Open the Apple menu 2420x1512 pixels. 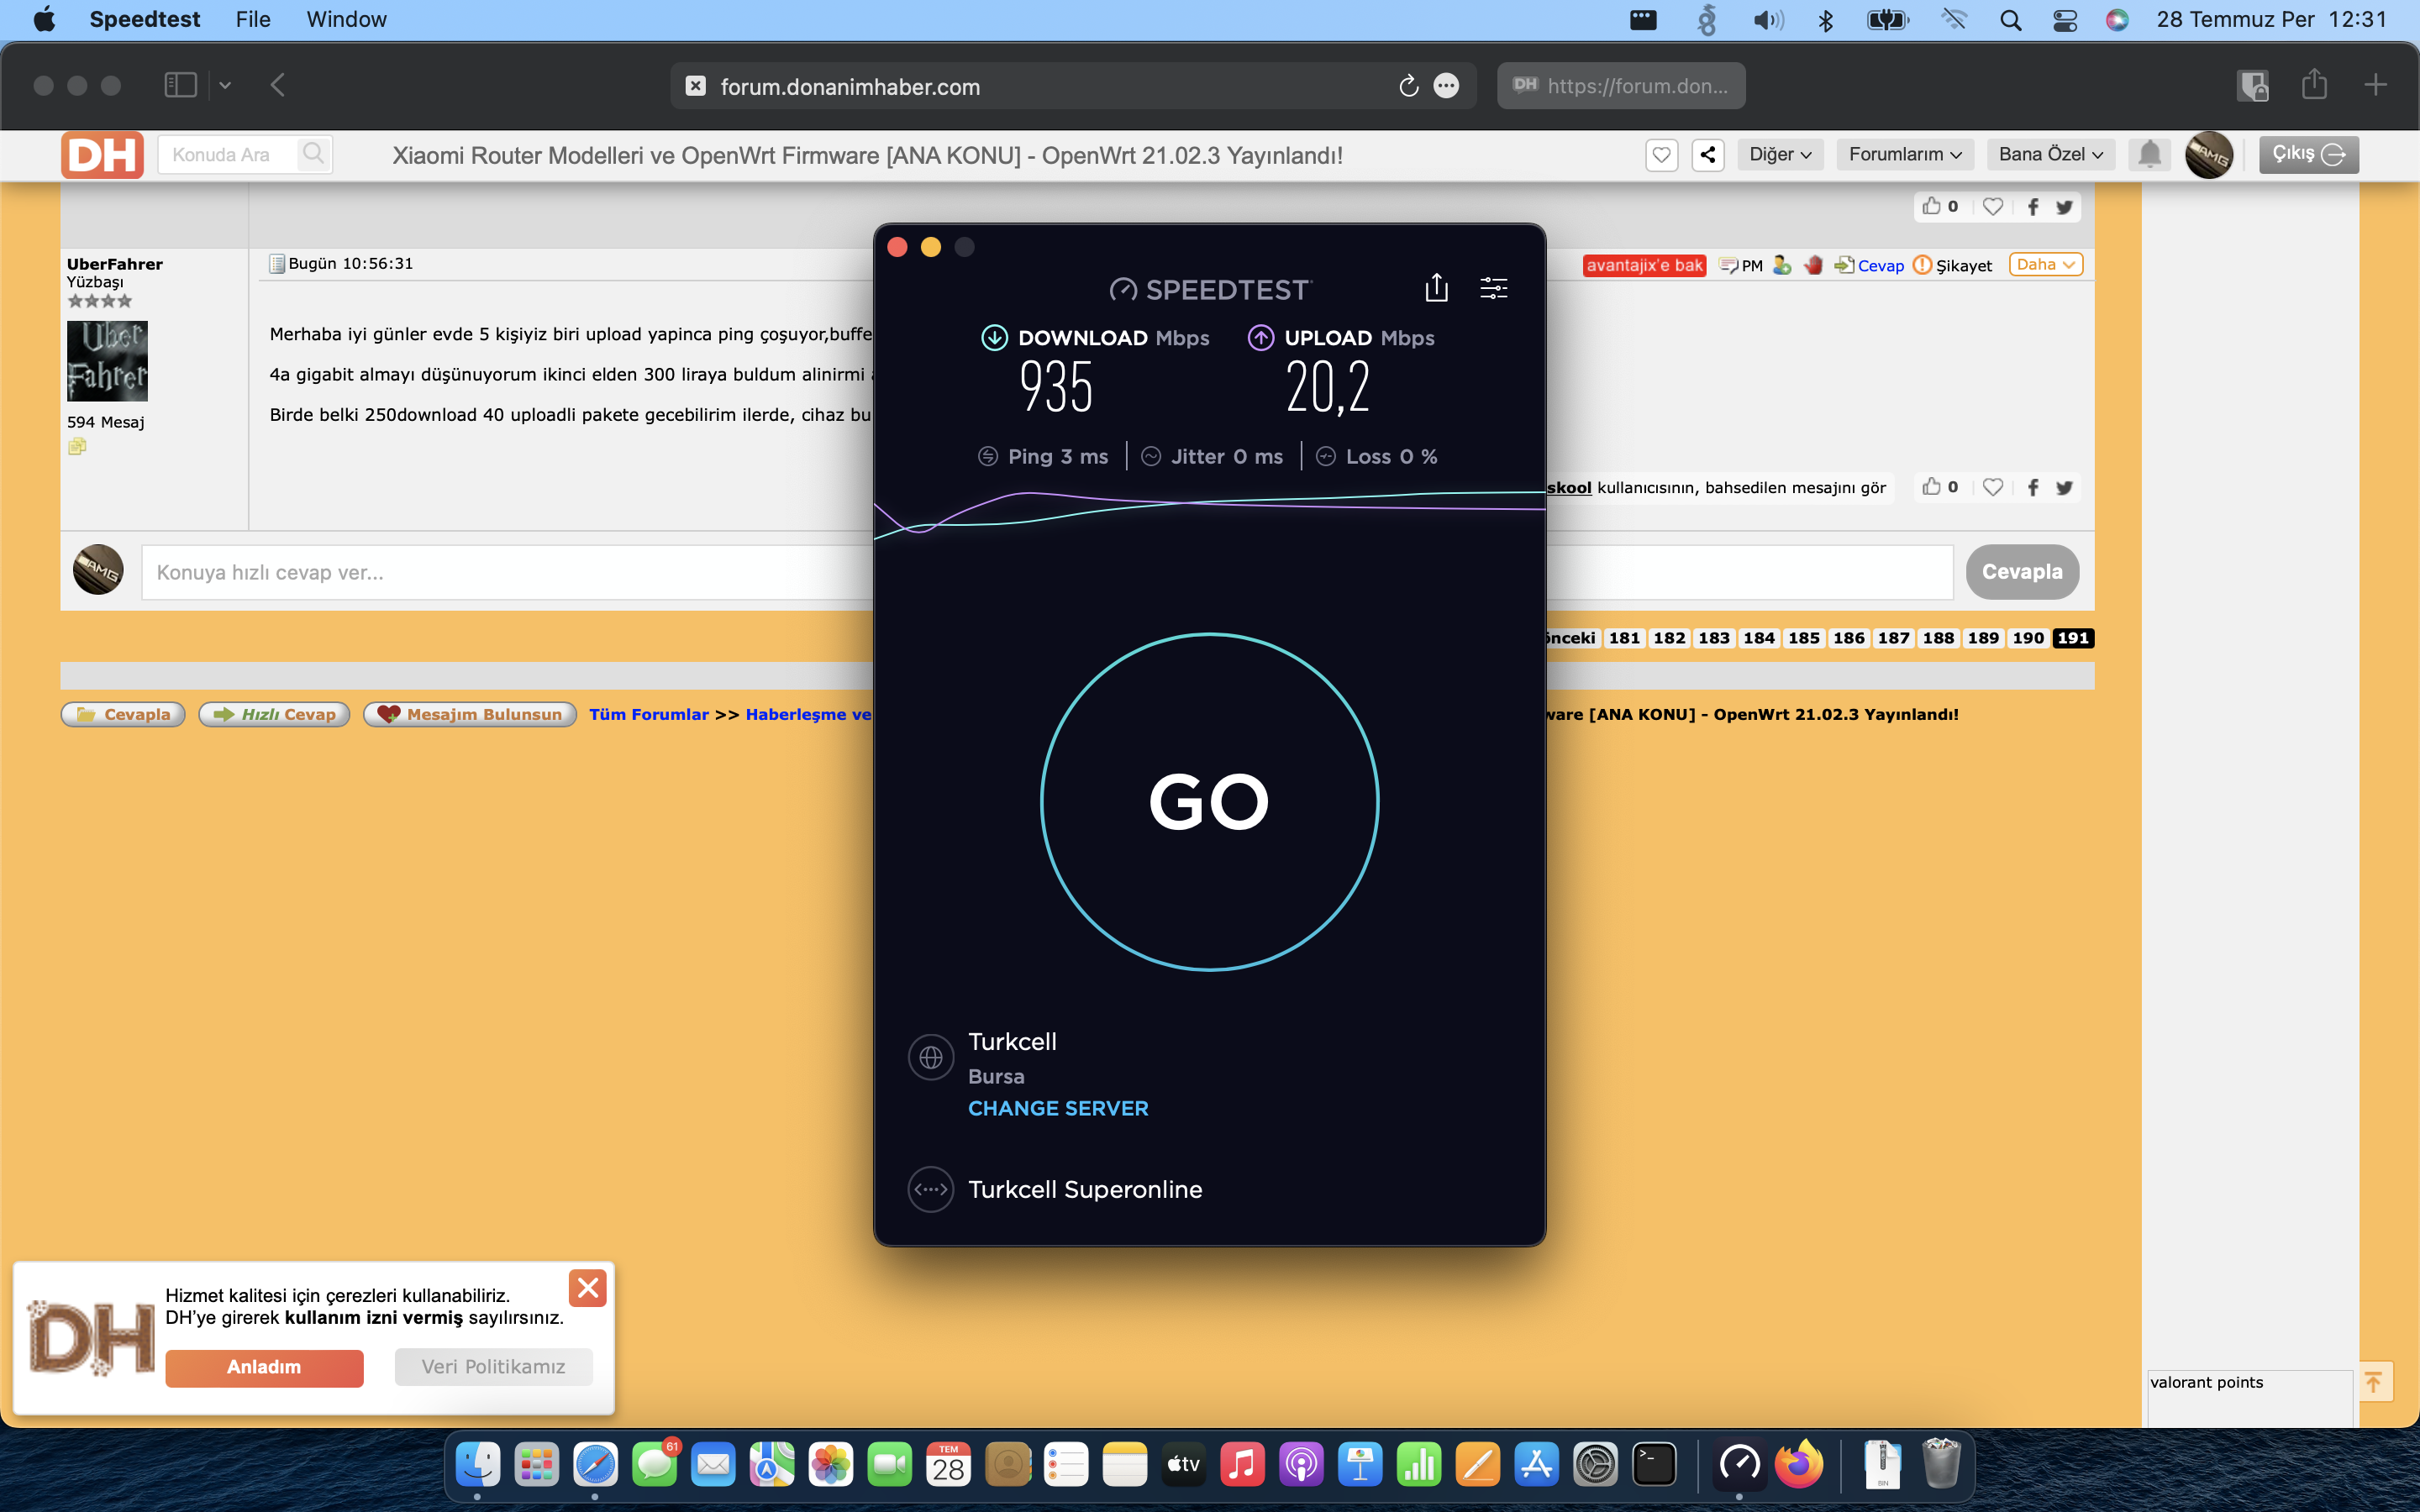(44, 19)
